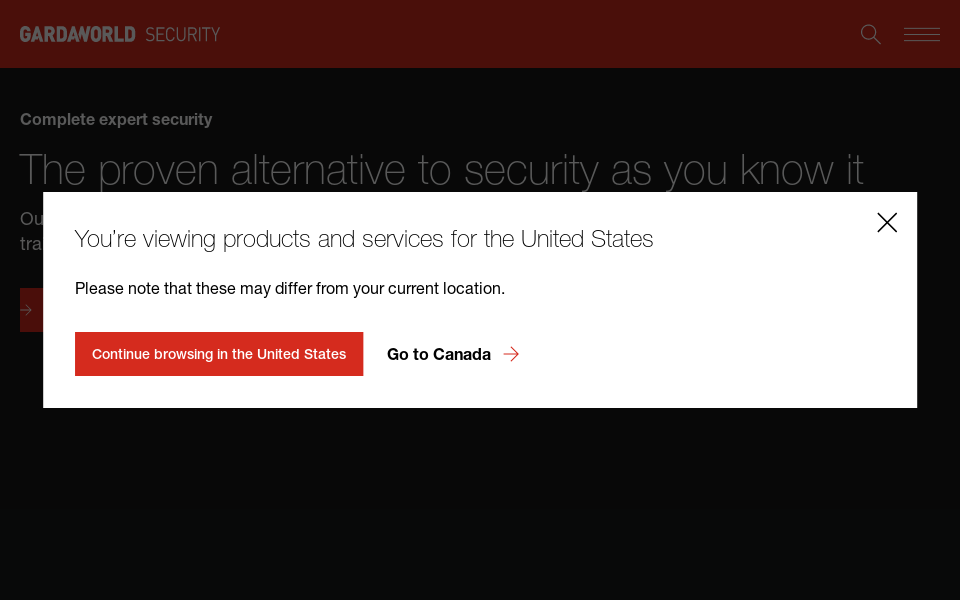Click the GardaWorld logo
The image size is (960, 600).
coord(78,34)
